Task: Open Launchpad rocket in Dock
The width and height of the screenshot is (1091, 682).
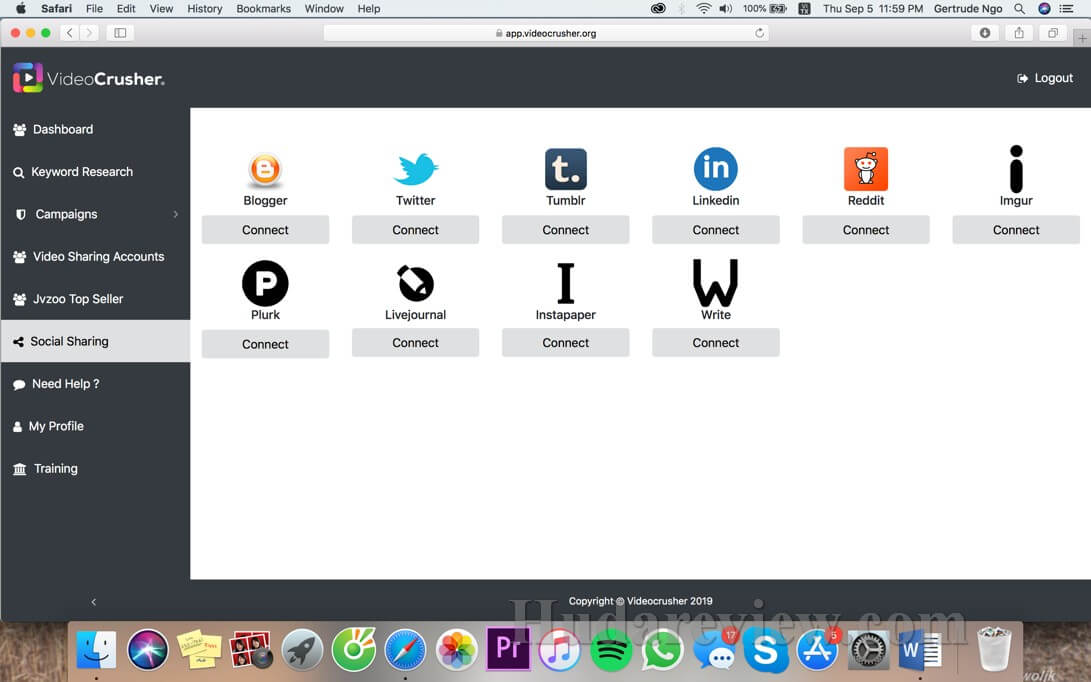Action: (302, 650)
